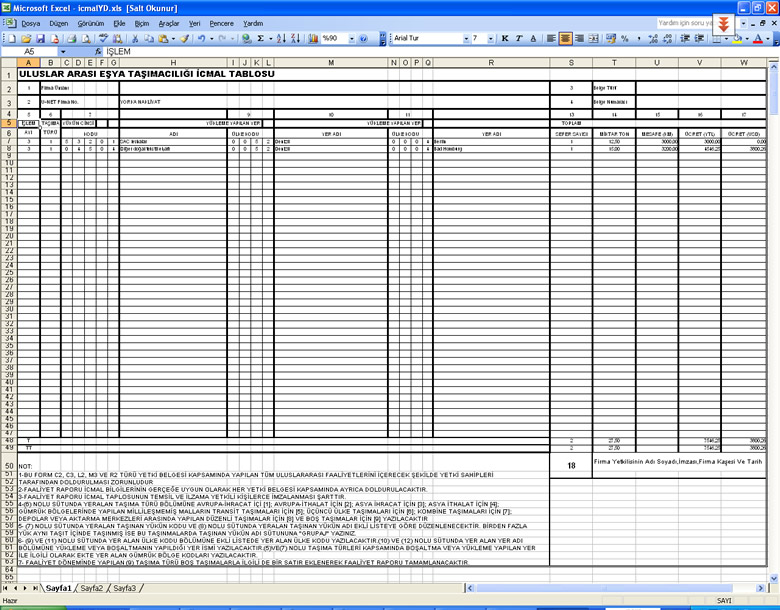Go to the first sheet with the tab arrow
The height and width of the screenshot is (610, 780).
pos(5,588)
